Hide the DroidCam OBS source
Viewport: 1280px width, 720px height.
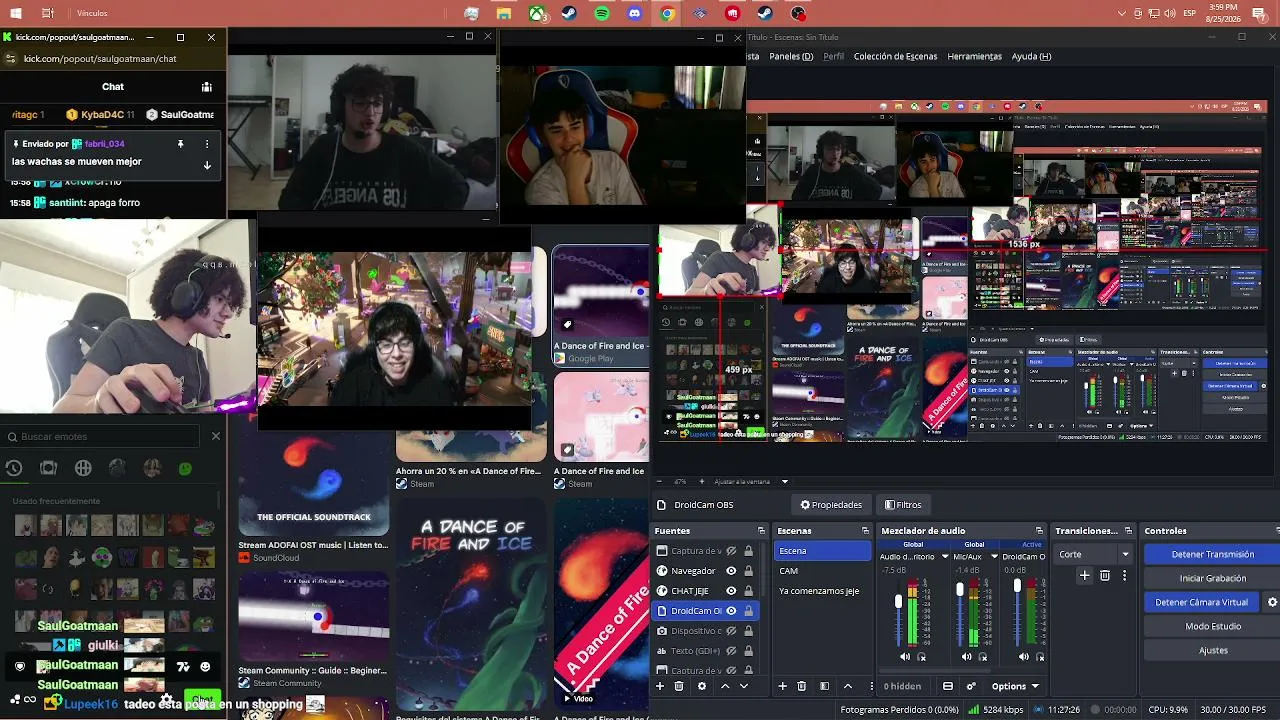pyautogui.click(x=731, y=611)
